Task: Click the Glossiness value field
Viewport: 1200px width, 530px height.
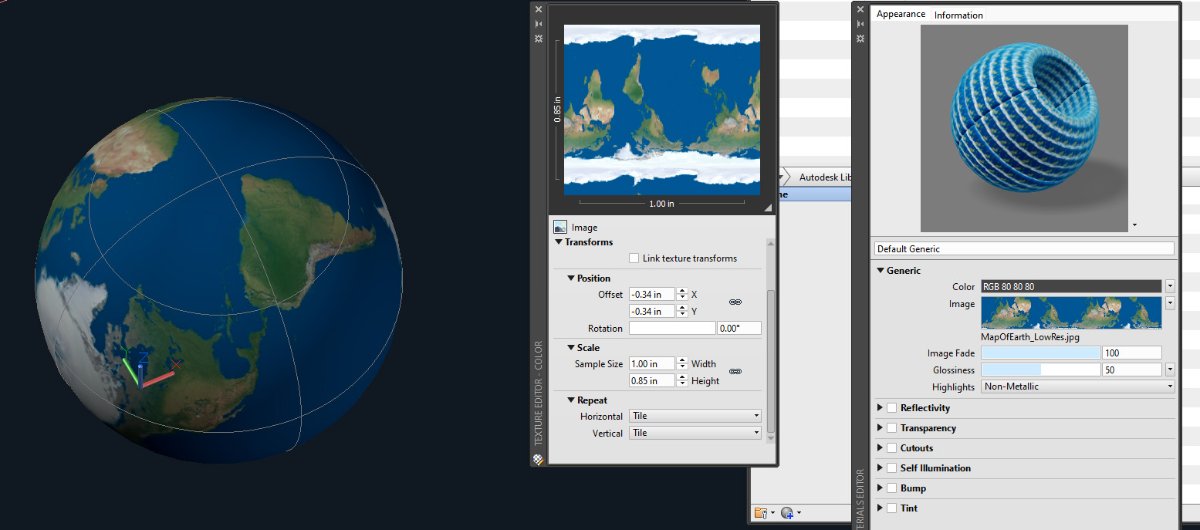Action: pos(1131,369)
